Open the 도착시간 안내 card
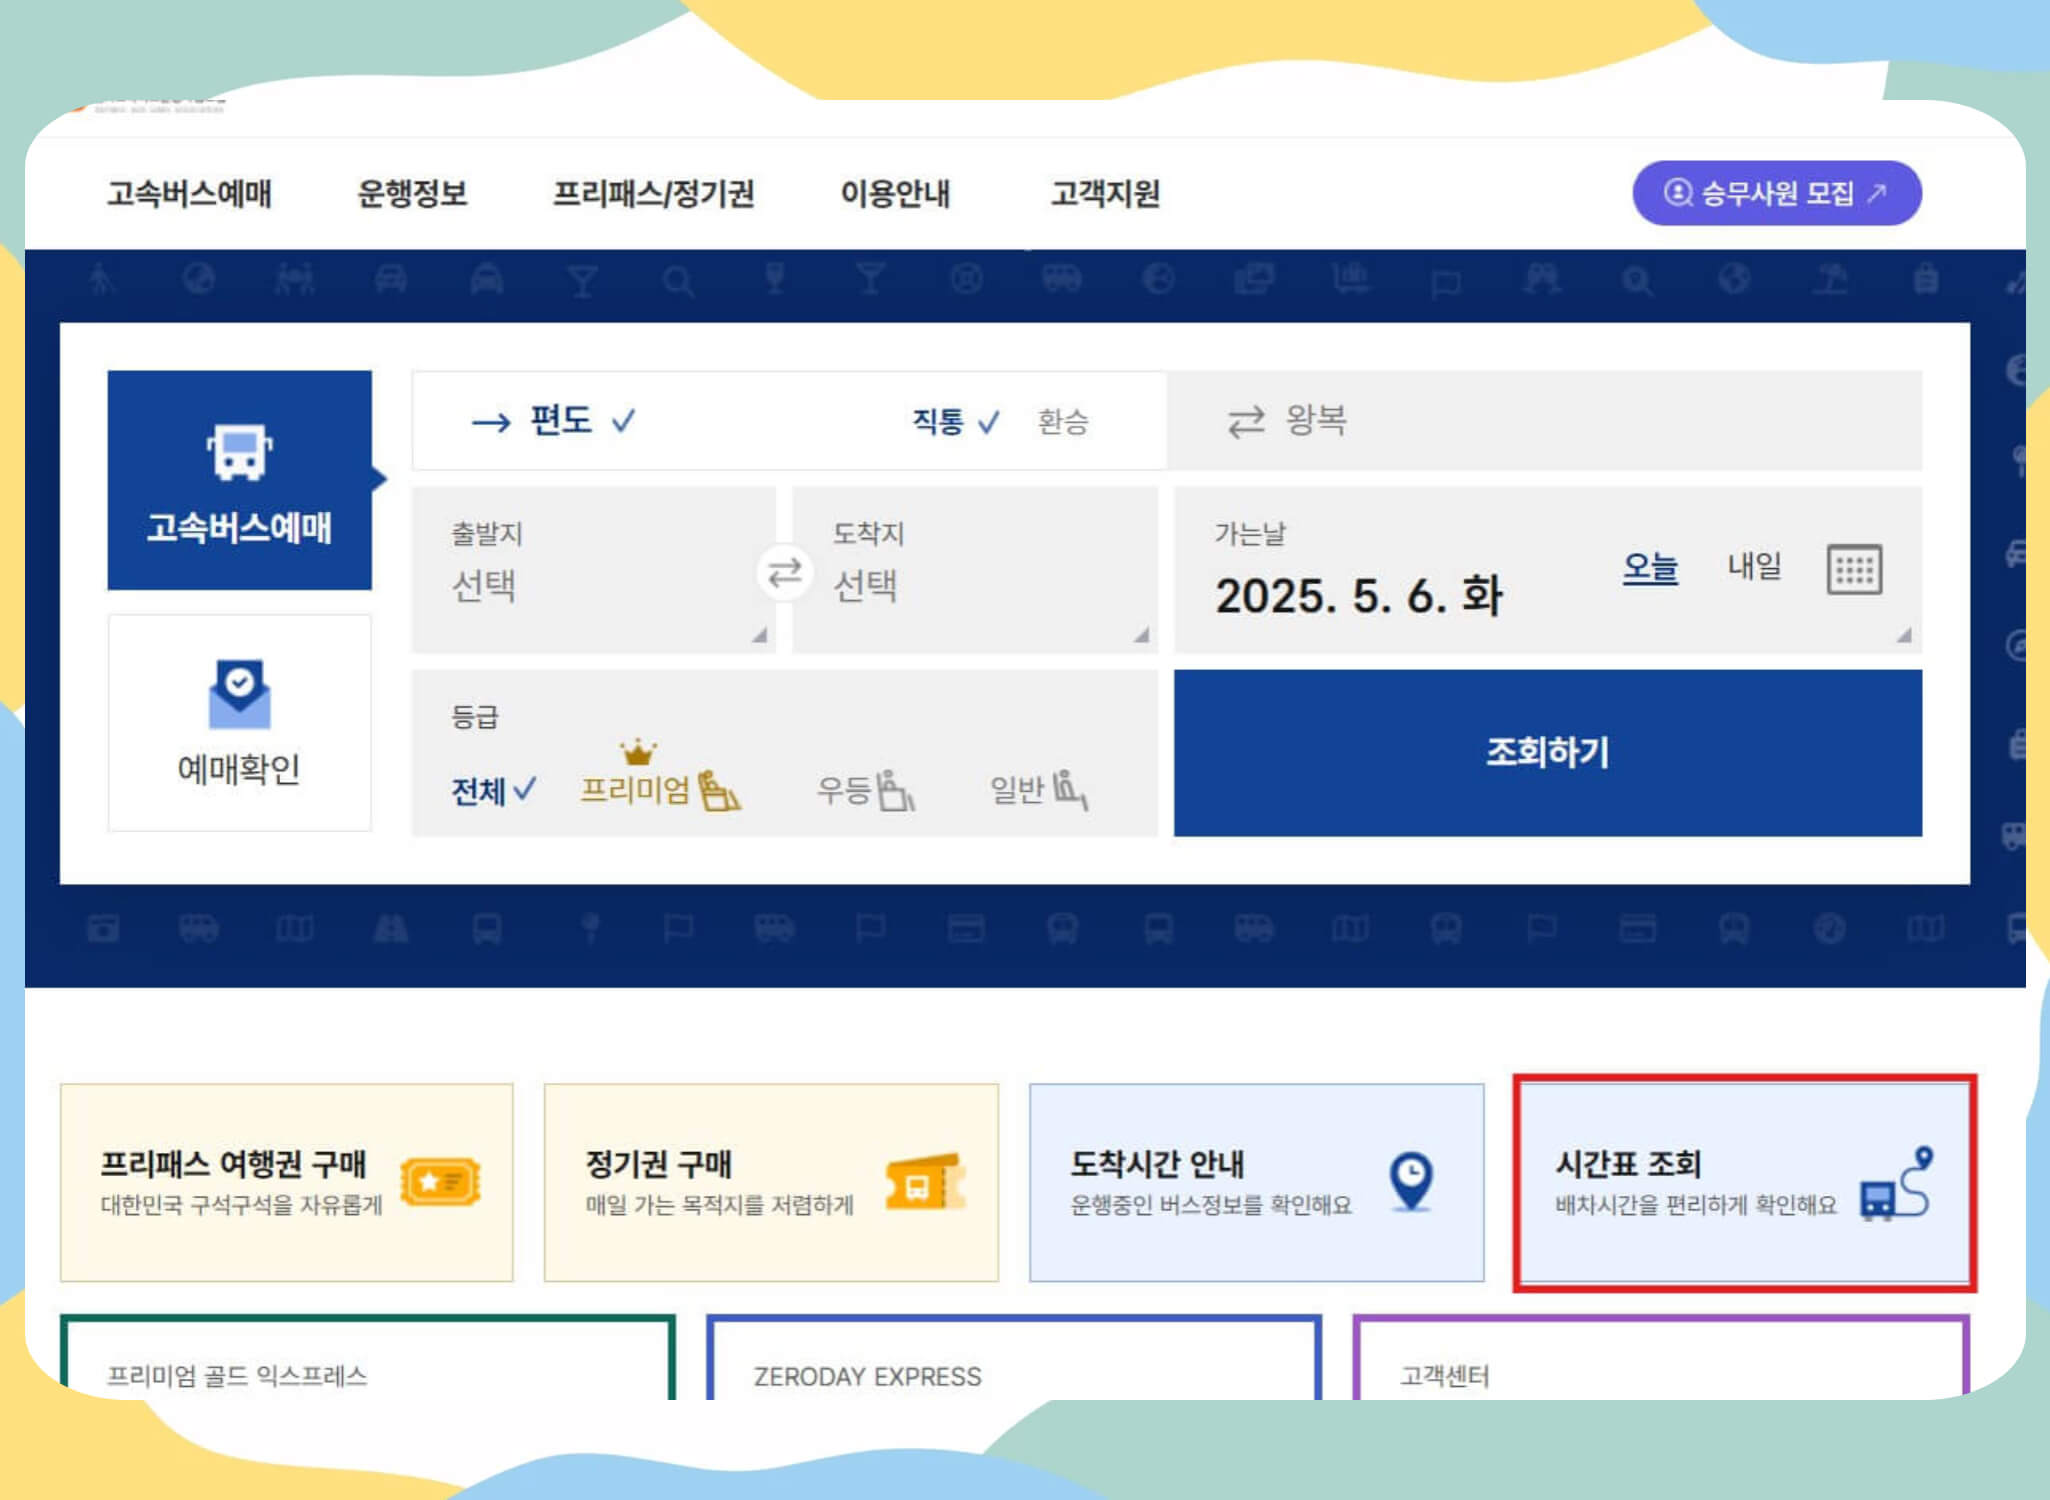The image size is (2050, 1500). coord(1257,1182)
